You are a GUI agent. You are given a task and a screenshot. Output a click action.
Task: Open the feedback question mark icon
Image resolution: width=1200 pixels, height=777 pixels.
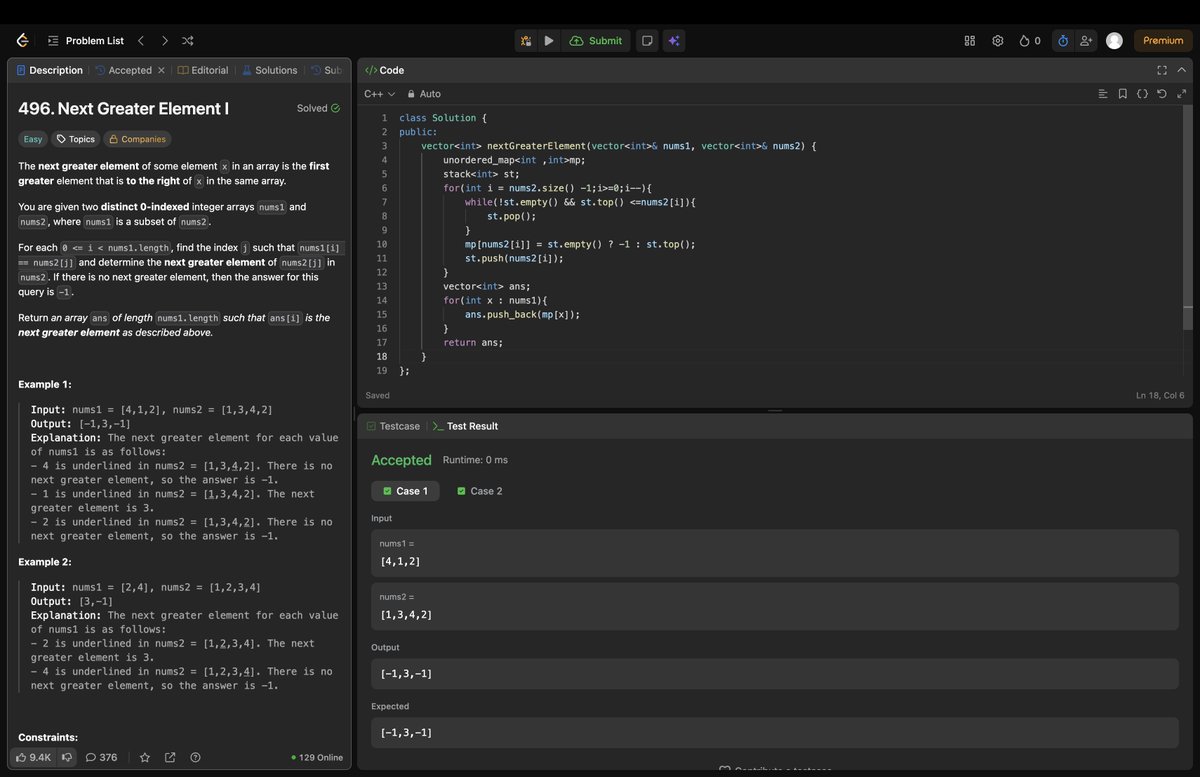tap(195, 757)
